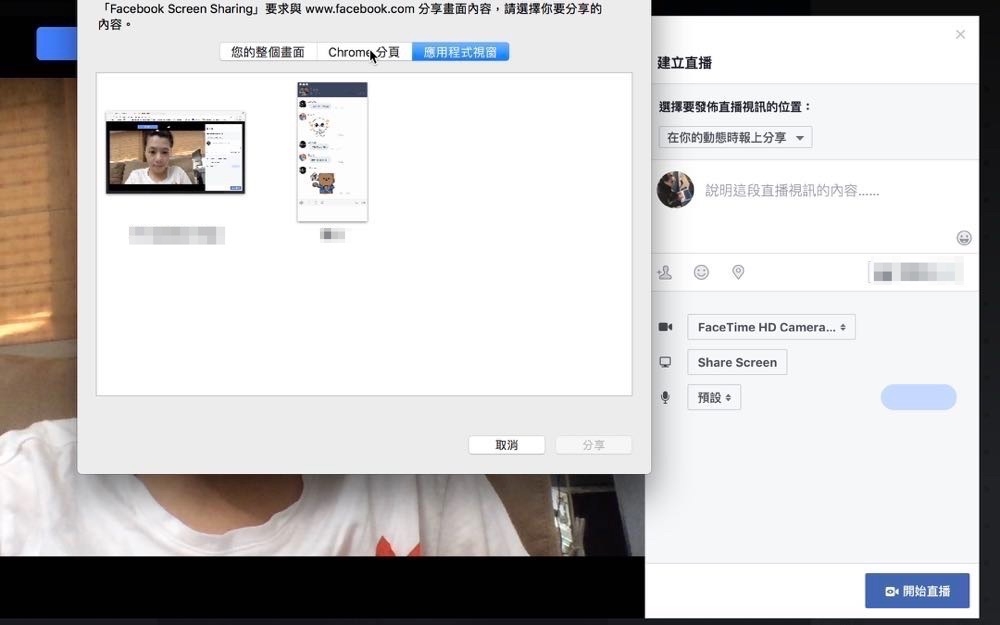Image resolution: width=1000 pixels, height=625 pixels.
Task: Open the feeling/activity smiley icon
Action: (x=701, y=272)
